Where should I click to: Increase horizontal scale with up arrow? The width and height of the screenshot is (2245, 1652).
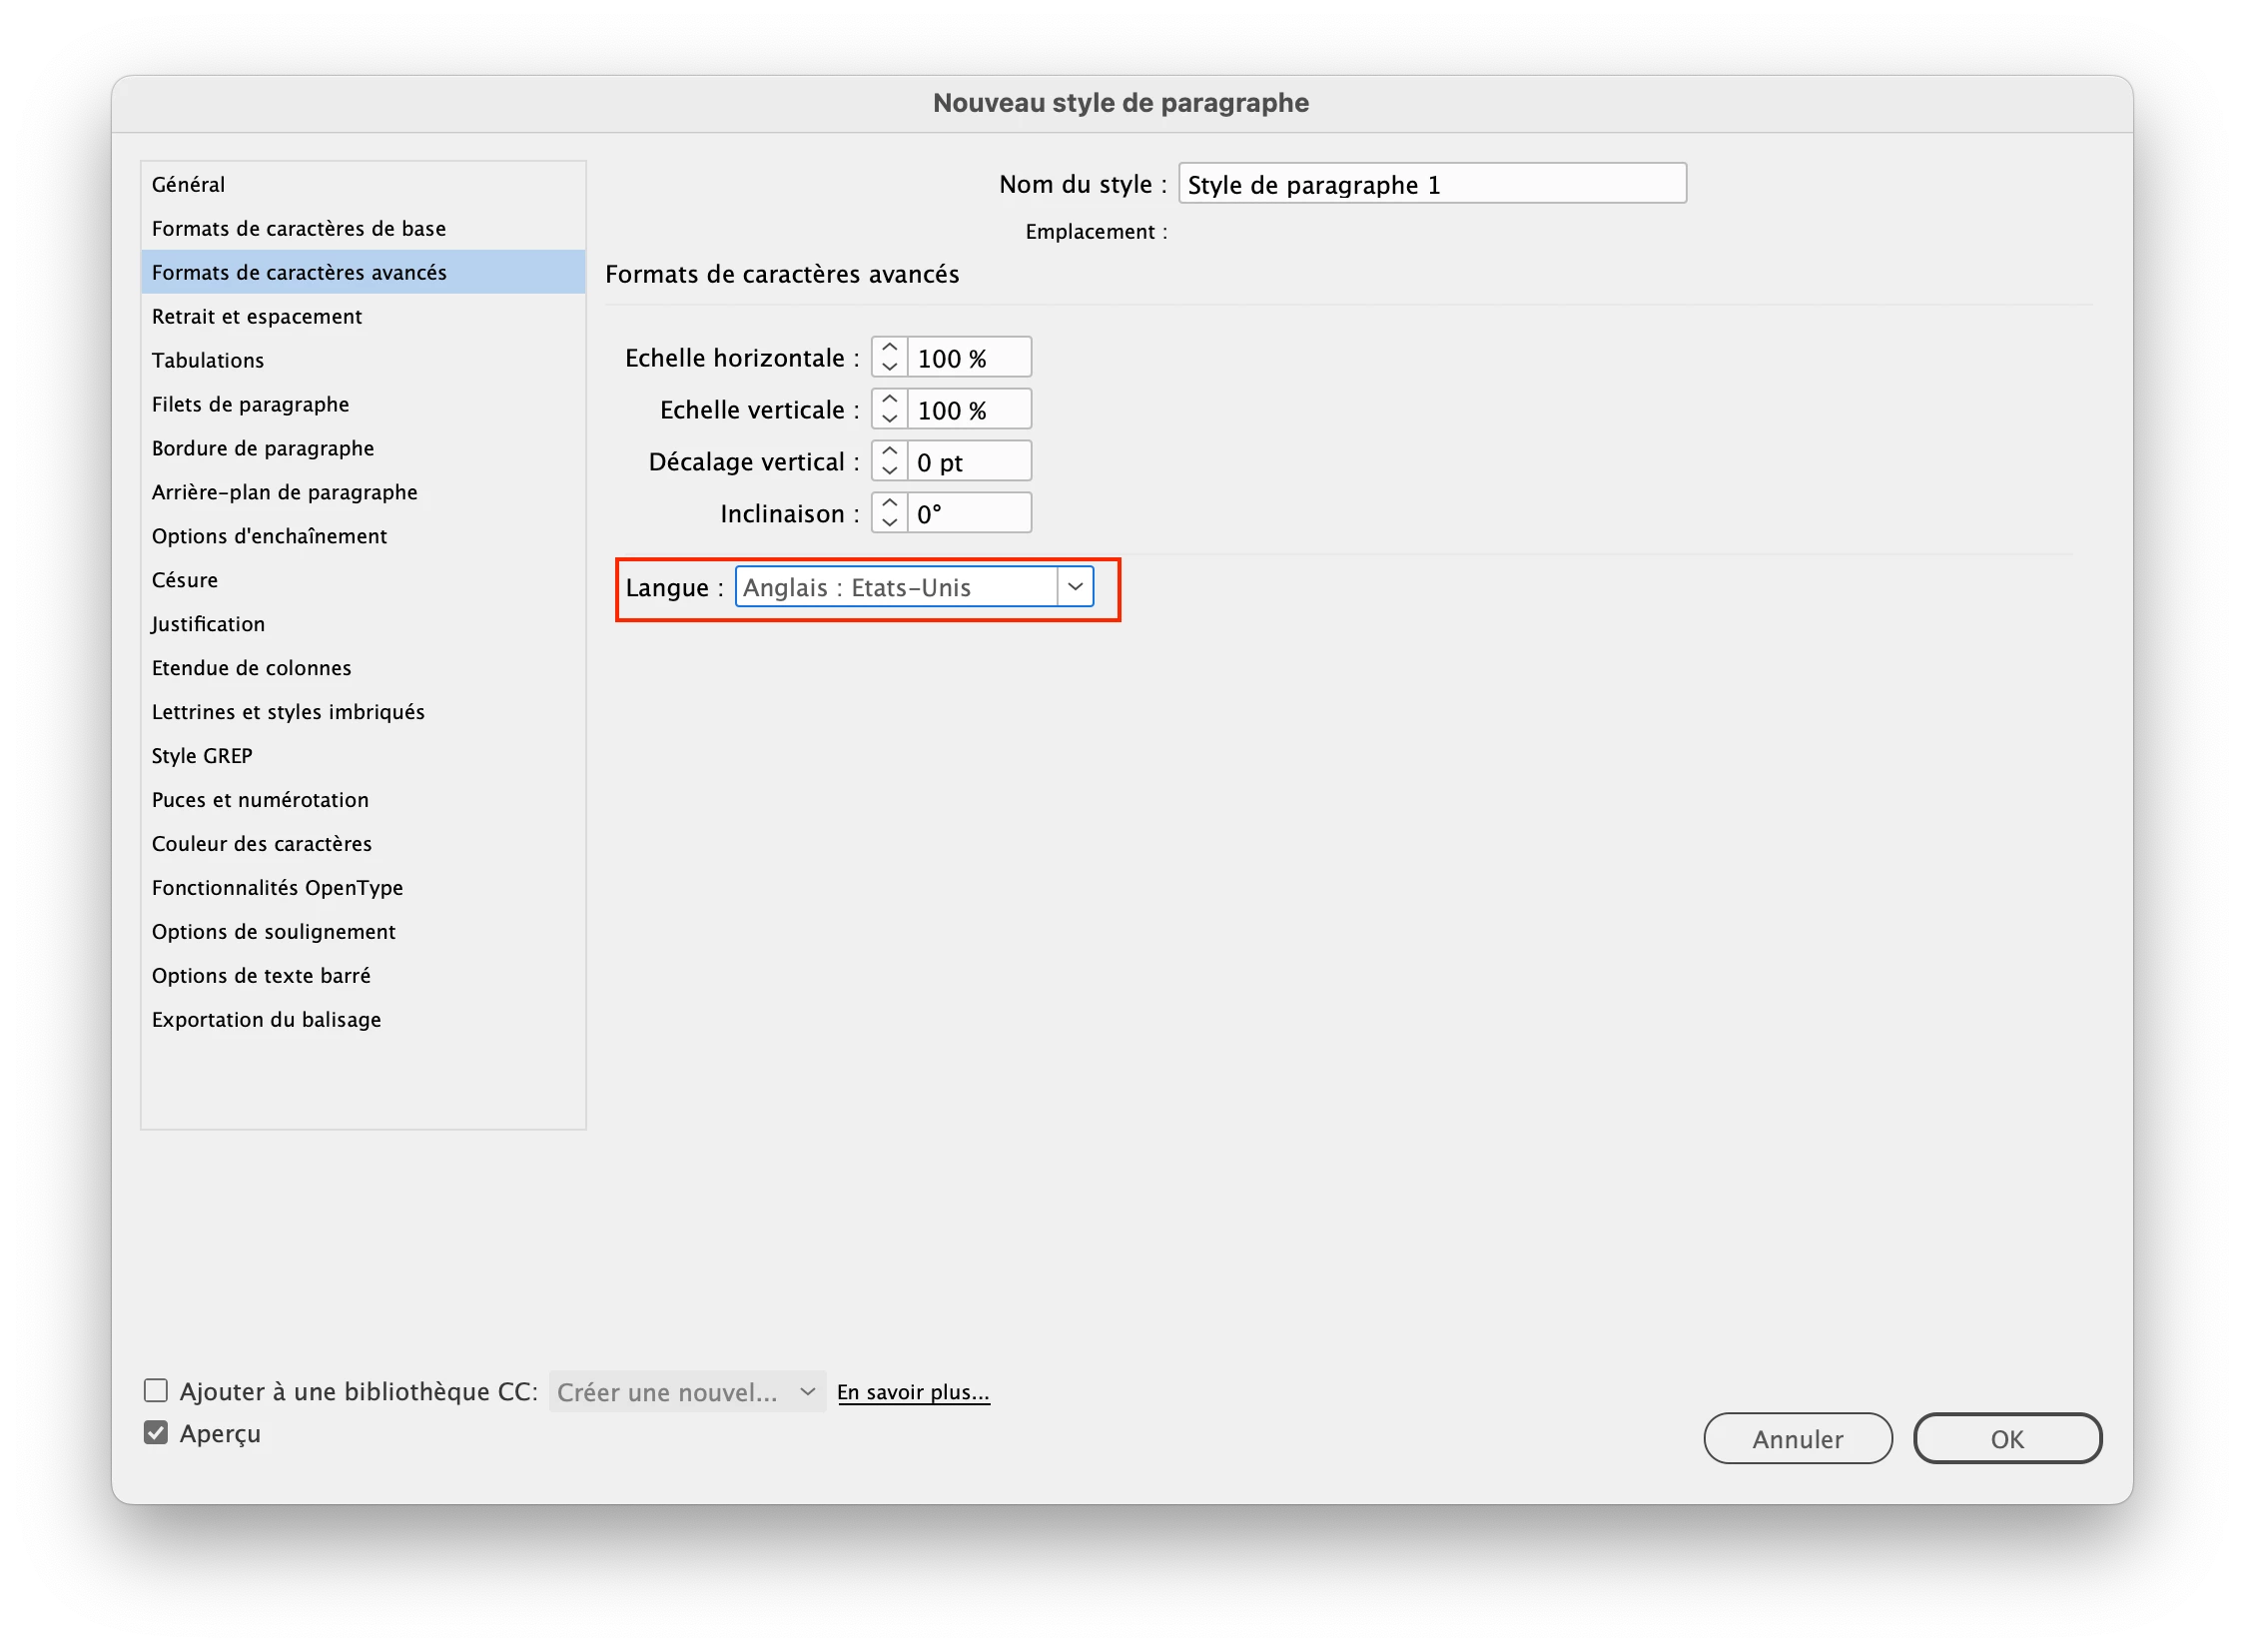click(x=889, y=348)
